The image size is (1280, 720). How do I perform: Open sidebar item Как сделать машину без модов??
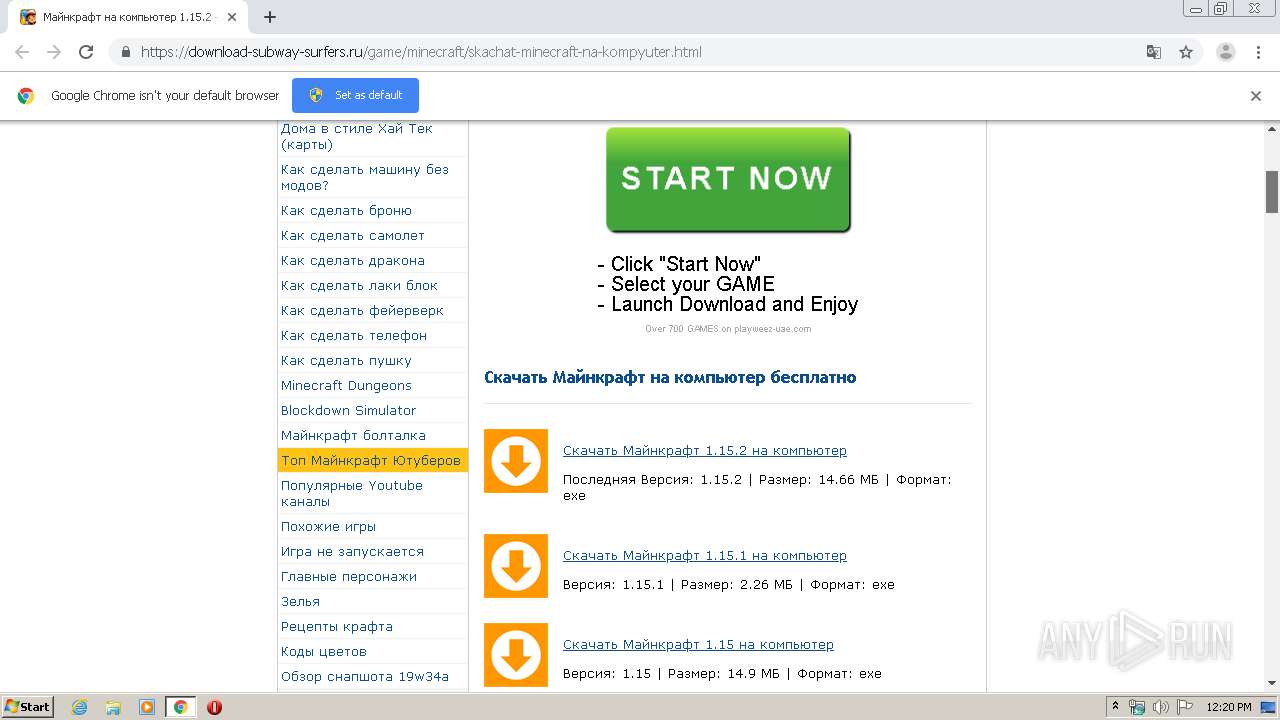(365, 178)
